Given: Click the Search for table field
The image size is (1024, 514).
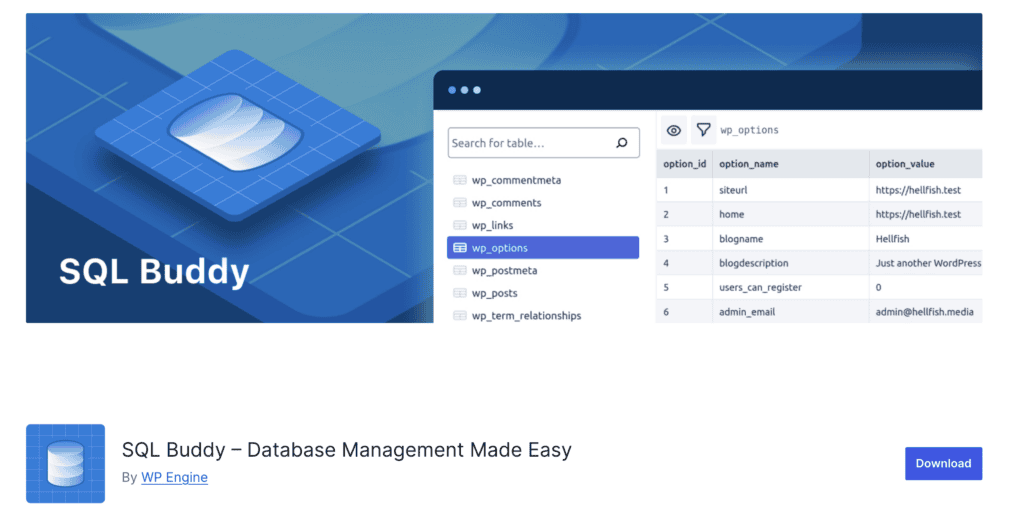Looking at the screenshot, I should tap(543, 143).
